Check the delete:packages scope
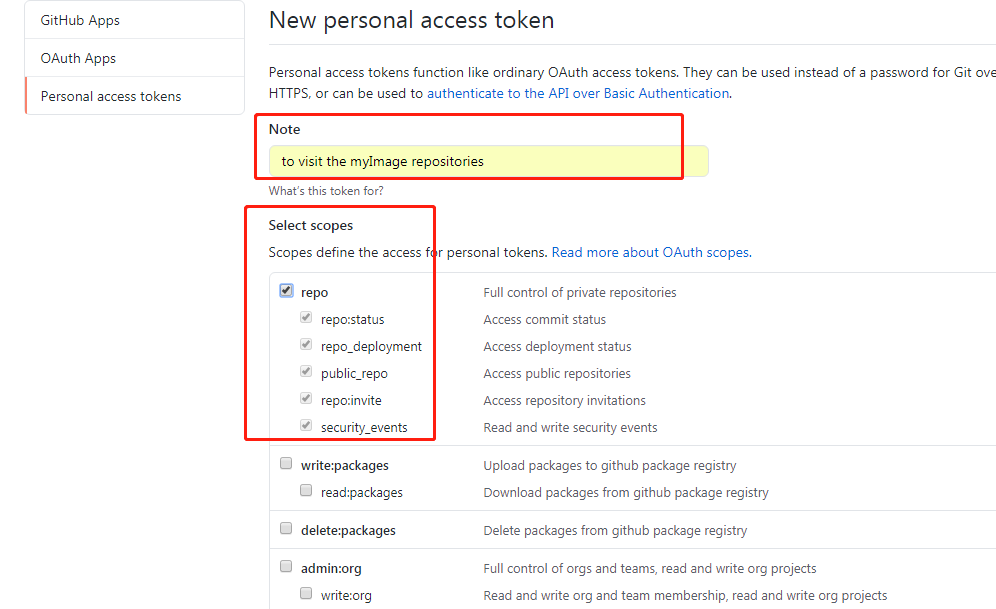Screen dimensions: 996x609 point(286,528)
